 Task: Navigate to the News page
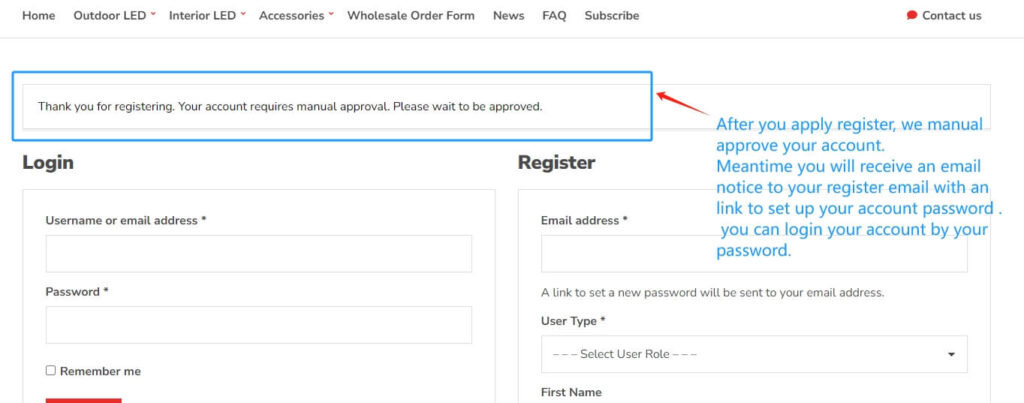(x=508, y=16)
